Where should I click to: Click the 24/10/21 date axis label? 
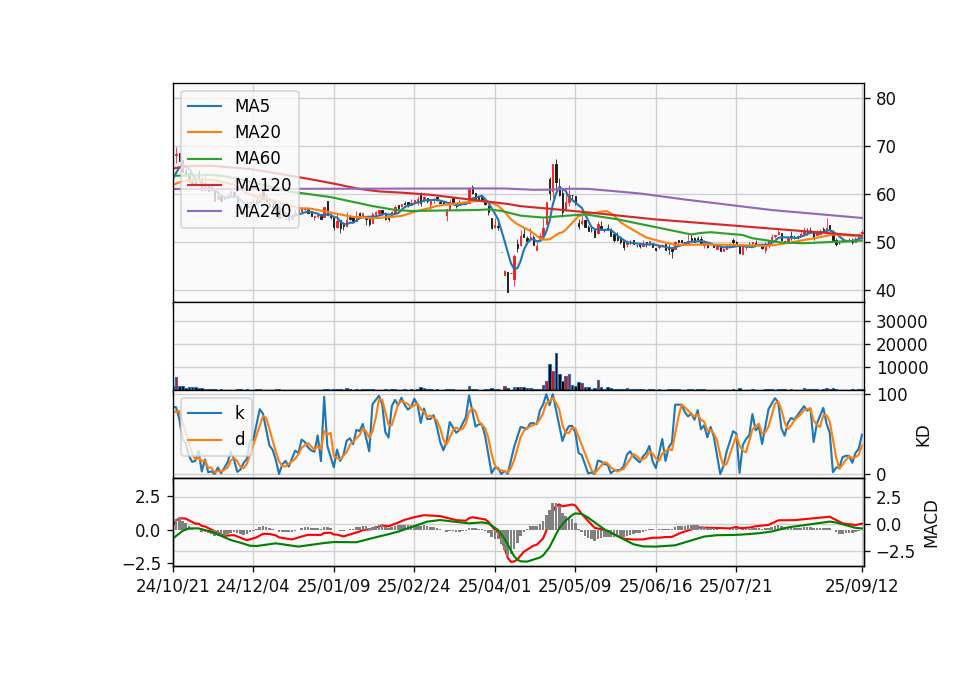click(x=173, y=587)
